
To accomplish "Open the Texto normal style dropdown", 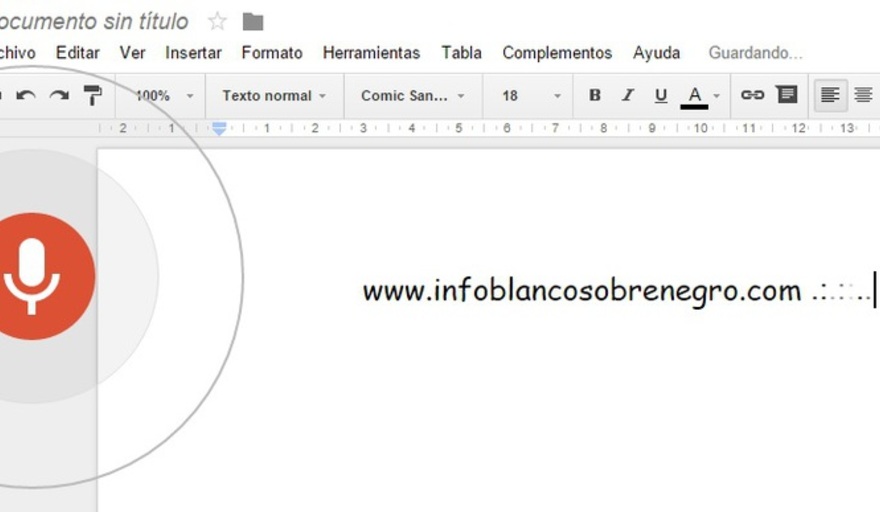I will point(274,96).
